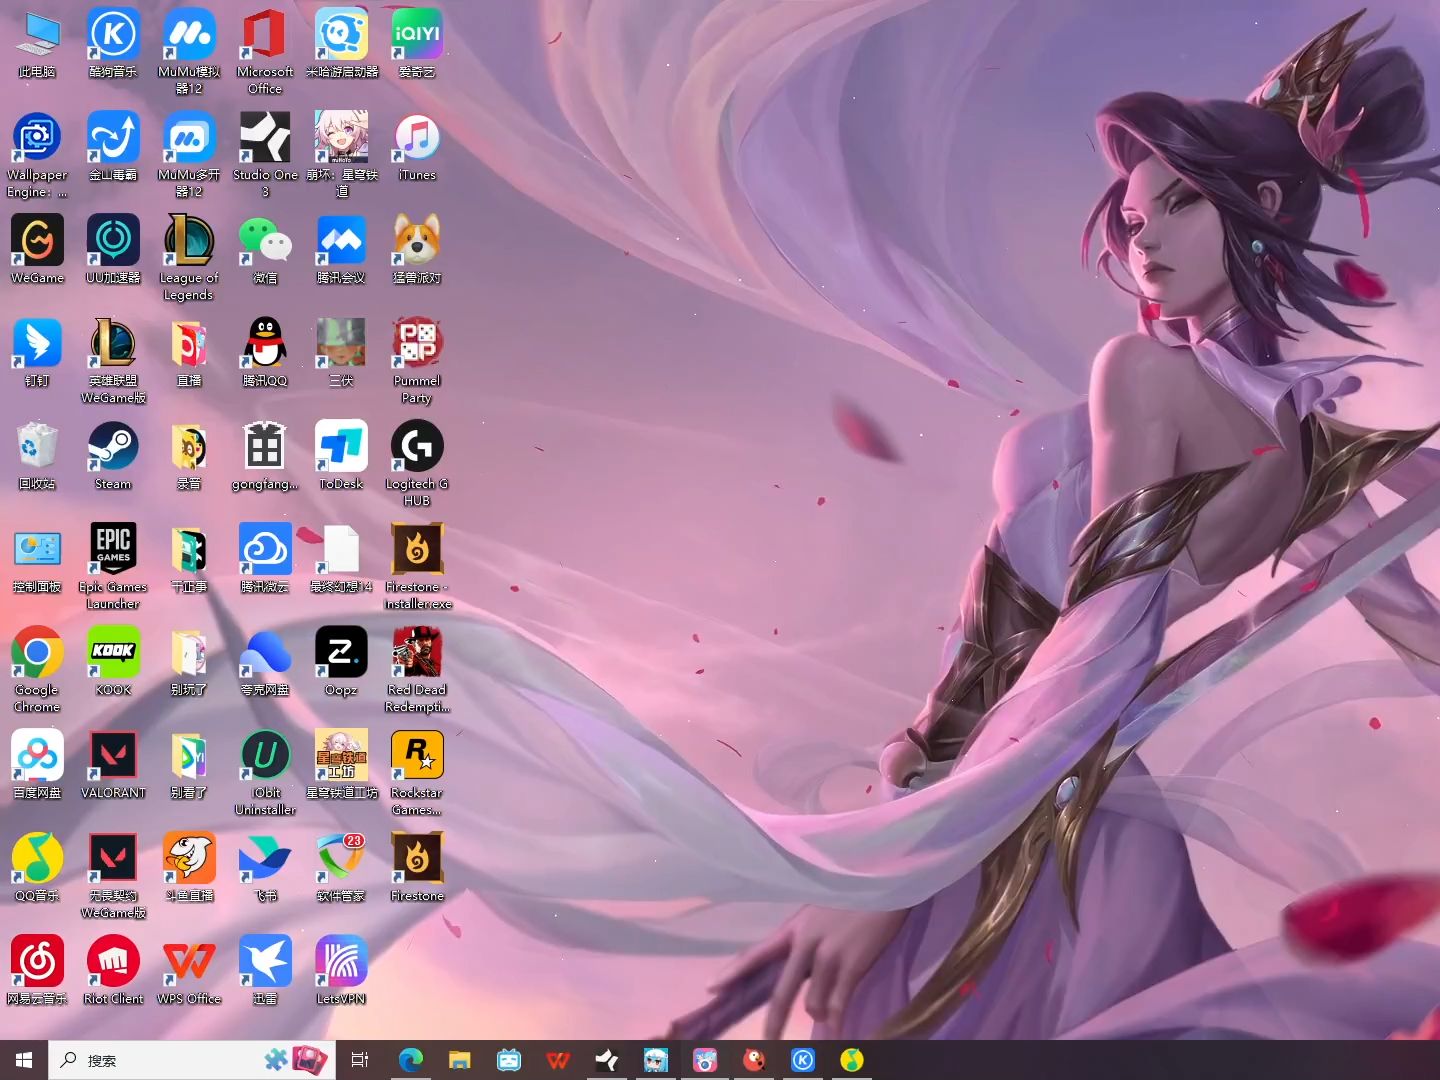Open UU加速器 shortcut

pos(113,250)
